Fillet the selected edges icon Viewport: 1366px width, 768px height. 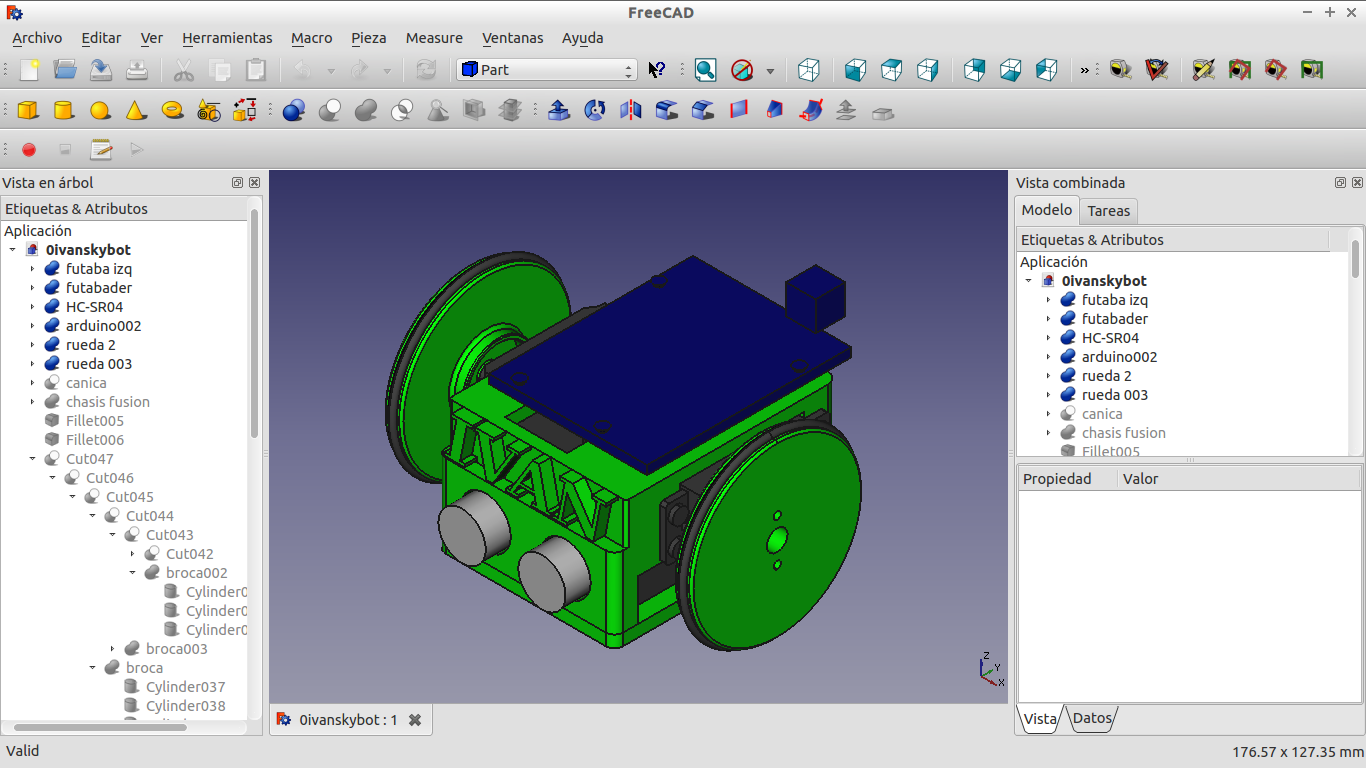pyautogui.click(x=667, y=110)
